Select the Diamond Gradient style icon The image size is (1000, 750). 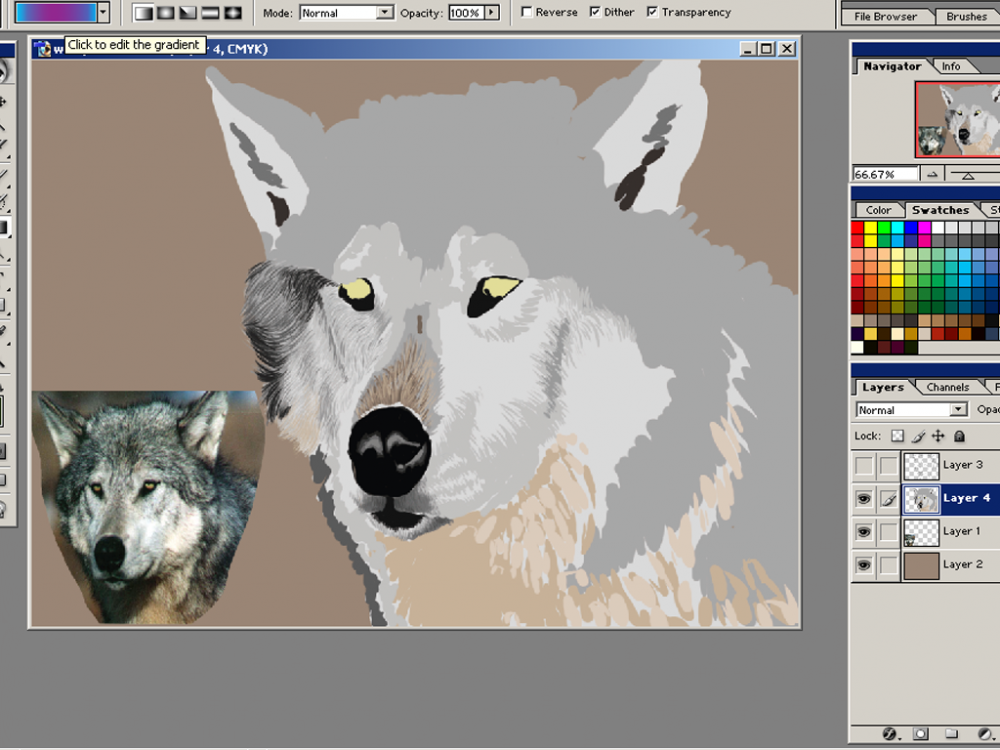pos(232,12)
